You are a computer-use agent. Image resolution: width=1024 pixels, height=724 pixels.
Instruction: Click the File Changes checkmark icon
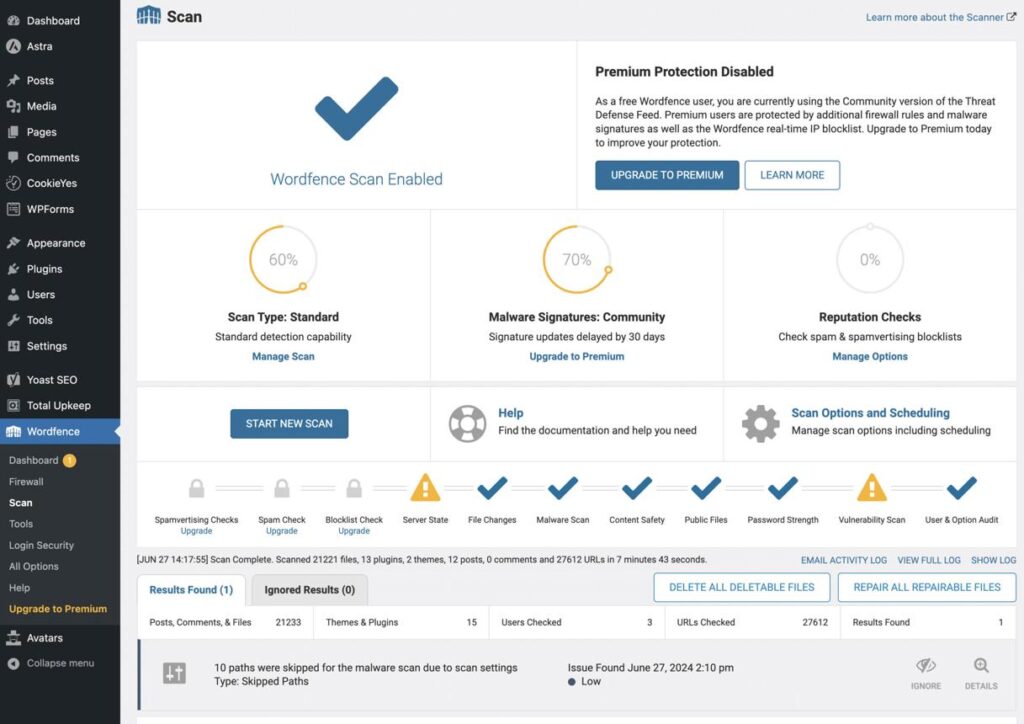point(492,488)
